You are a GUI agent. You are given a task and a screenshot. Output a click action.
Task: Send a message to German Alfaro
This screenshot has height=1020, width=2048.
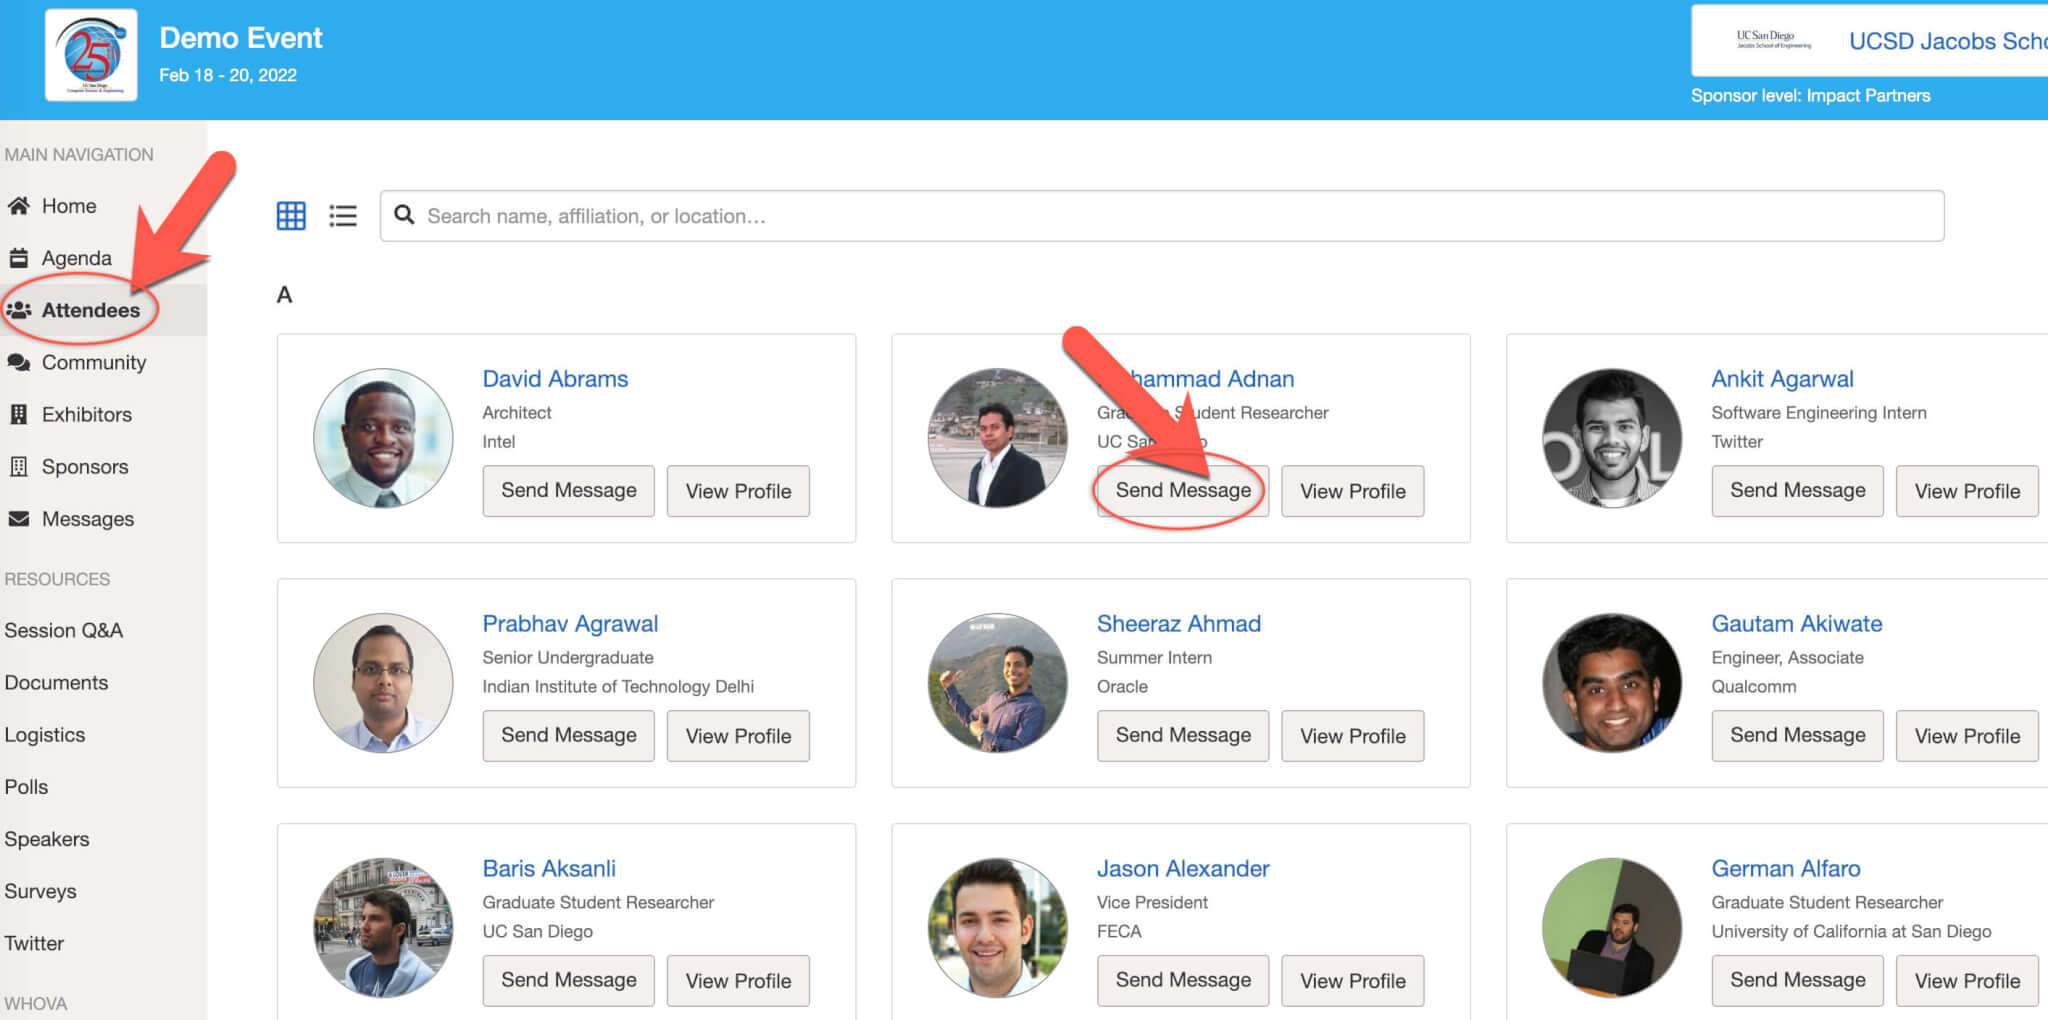pyautogui.click(x=1797, y=980)
